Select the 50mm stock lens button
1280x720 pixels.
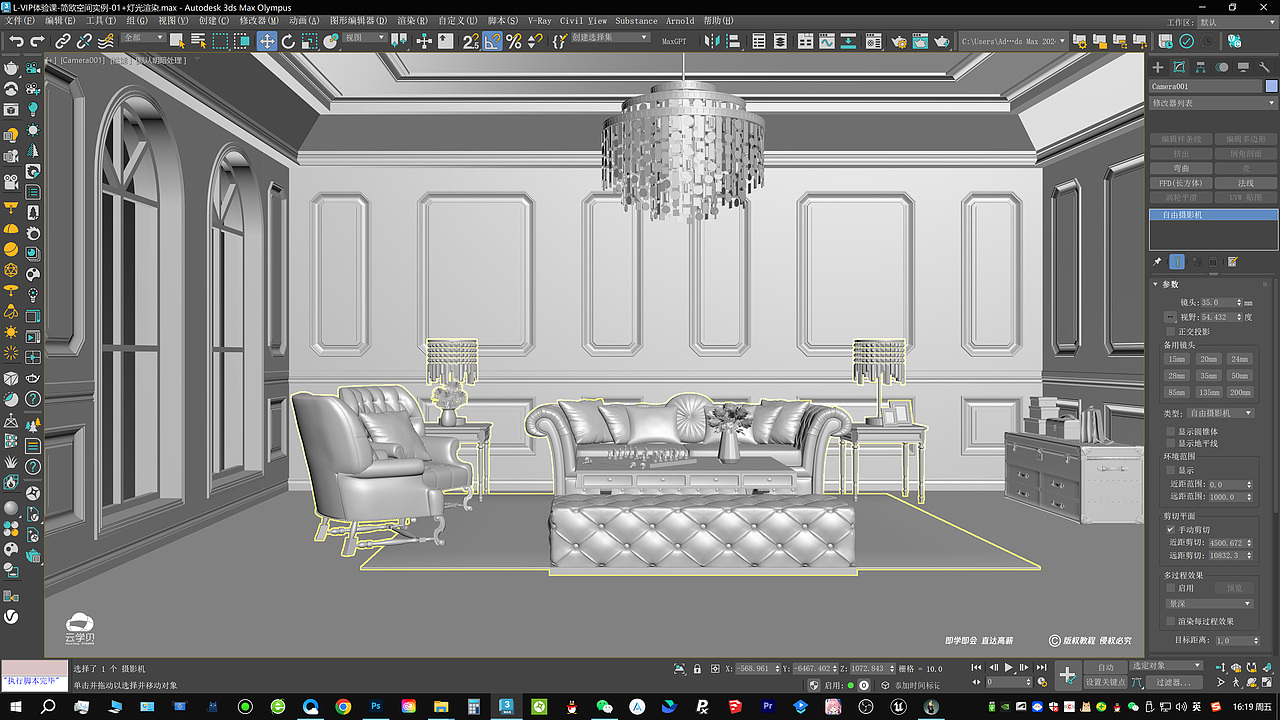tap(1240, 376)
